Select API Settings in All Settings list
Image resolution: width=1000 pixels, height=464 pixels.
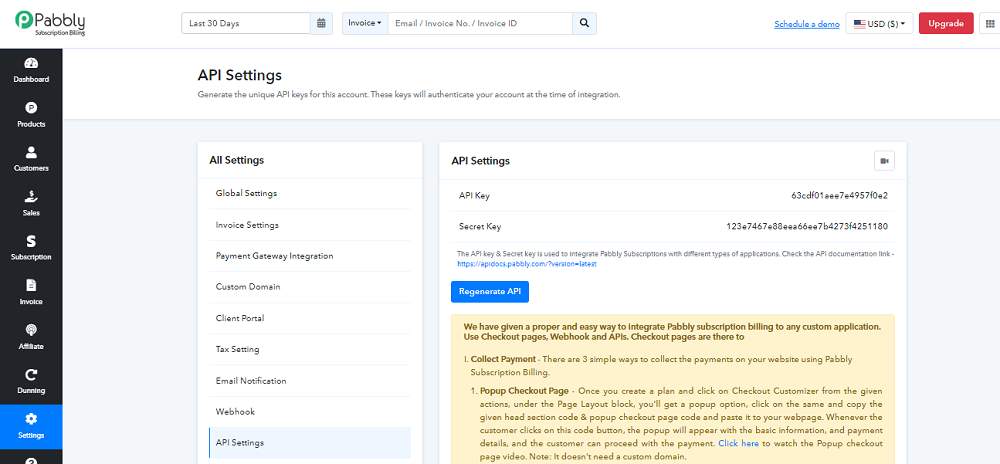coord(310,442)
